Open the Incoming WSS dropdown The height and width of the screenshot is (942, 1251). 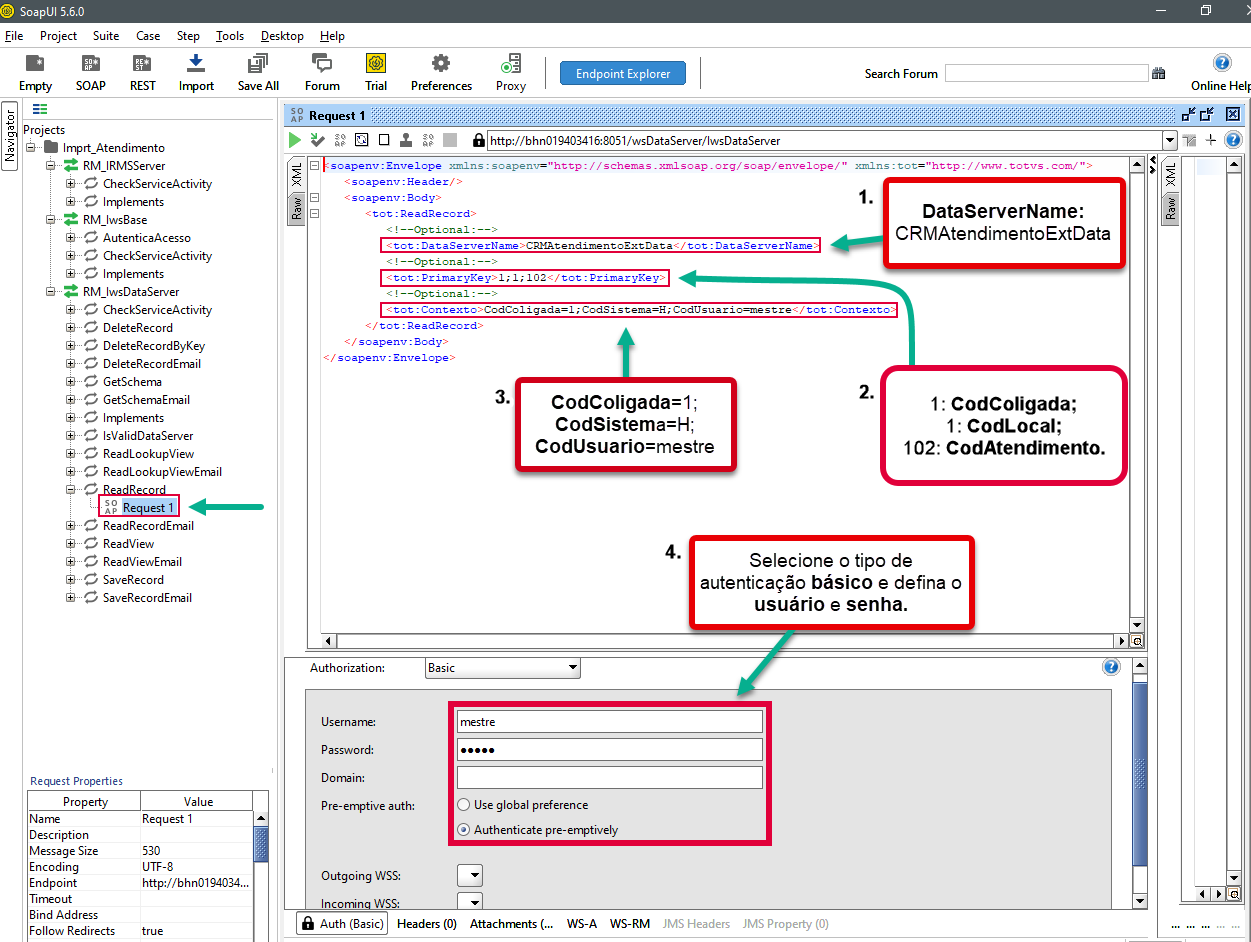pos(470,903)
